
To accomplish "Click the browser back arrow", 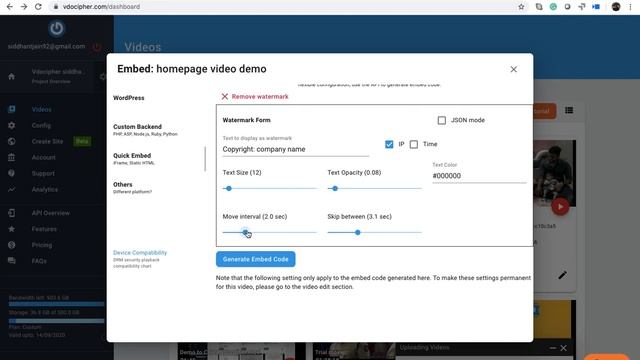I will pyautogui.click(x=10, y=7).
